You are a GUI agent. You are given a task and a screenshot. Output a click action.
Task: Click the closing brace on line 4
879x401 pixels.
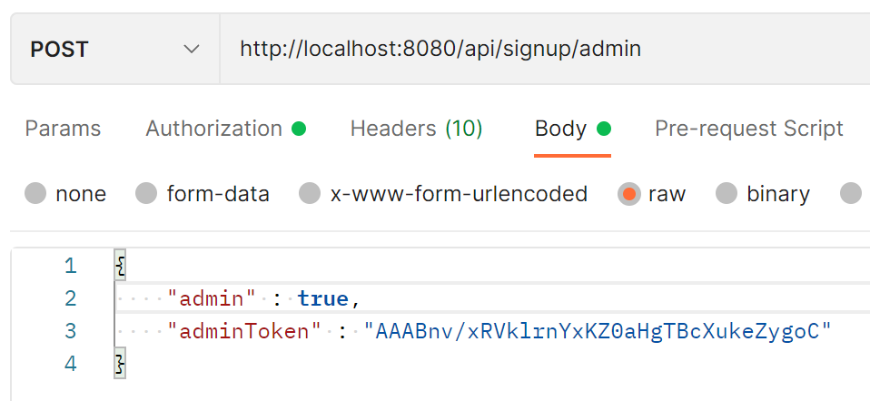[x=119, y=364]
